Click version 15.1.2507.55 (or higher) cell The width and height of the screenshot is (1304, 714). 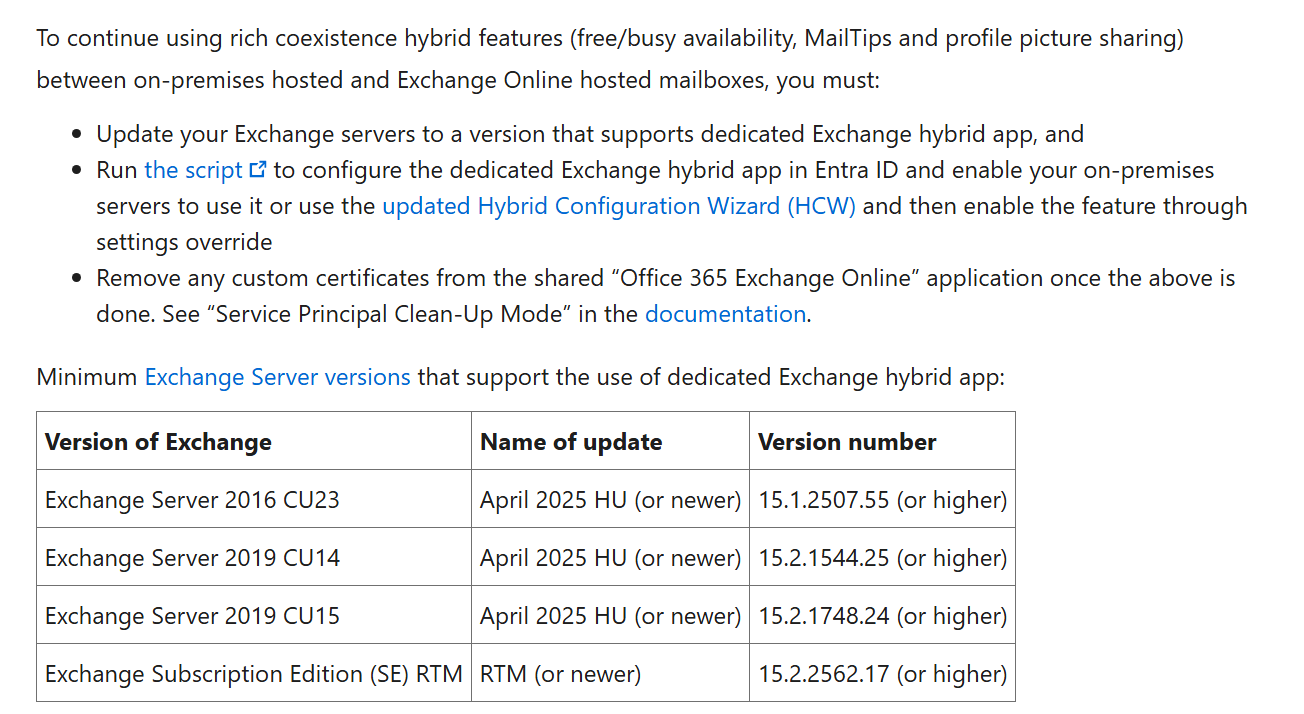[882, 499]
